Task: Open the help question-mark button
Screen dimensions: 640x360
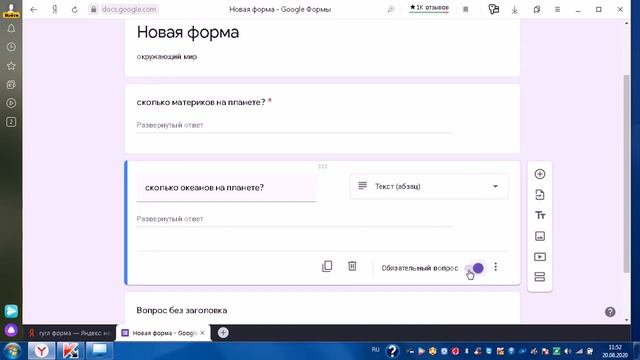Action: point(610,312)
